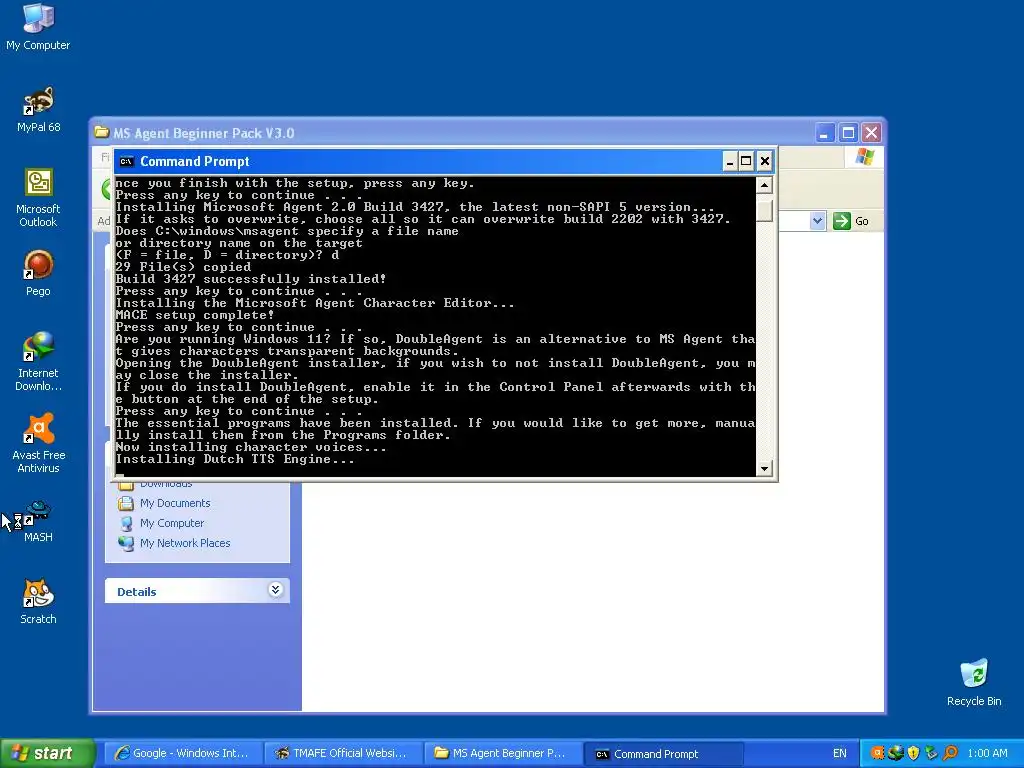Maximize the MS Agent Beginner Pack window

(x=848, y=133)
